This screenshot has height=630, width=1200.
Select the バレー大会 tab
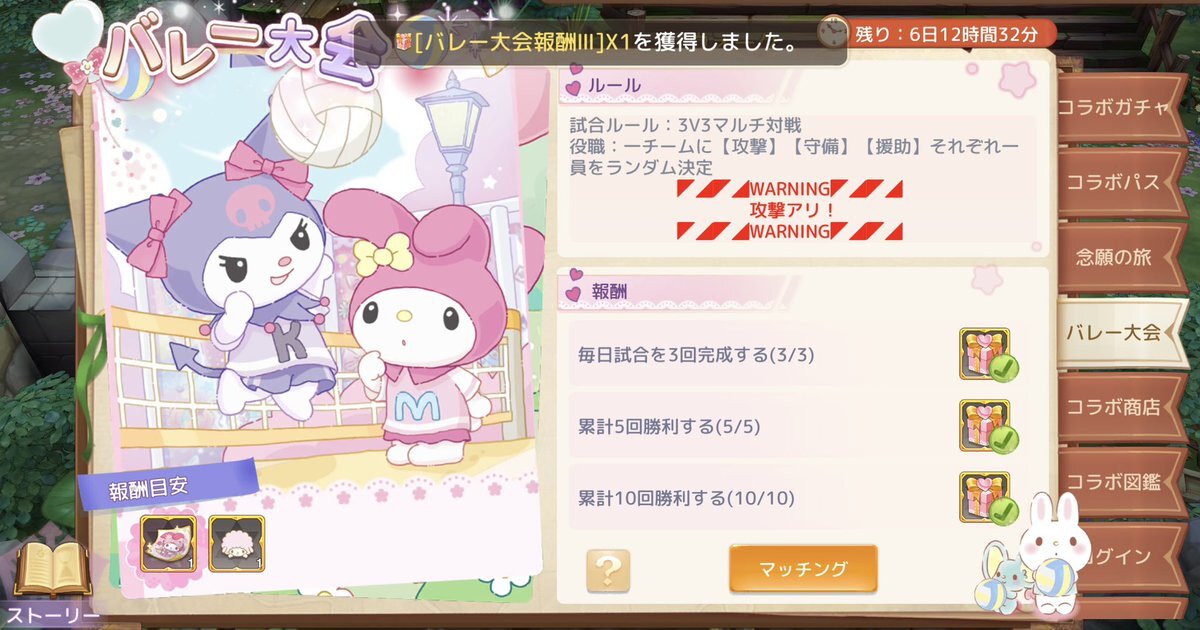(x=1122, y=333)
